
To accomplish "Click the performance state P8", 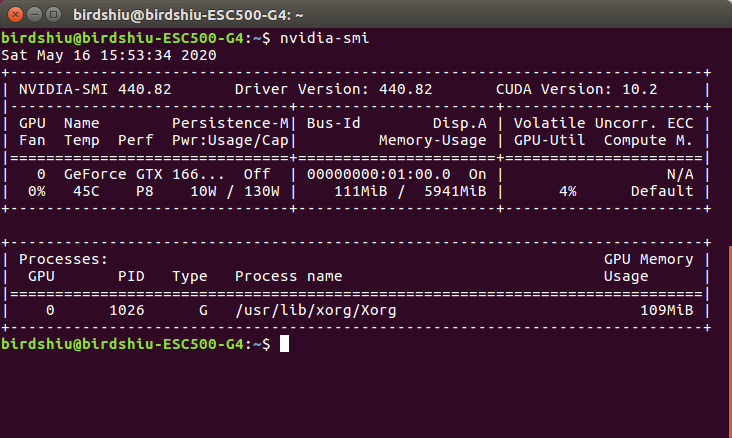I will tap(145, 191).
